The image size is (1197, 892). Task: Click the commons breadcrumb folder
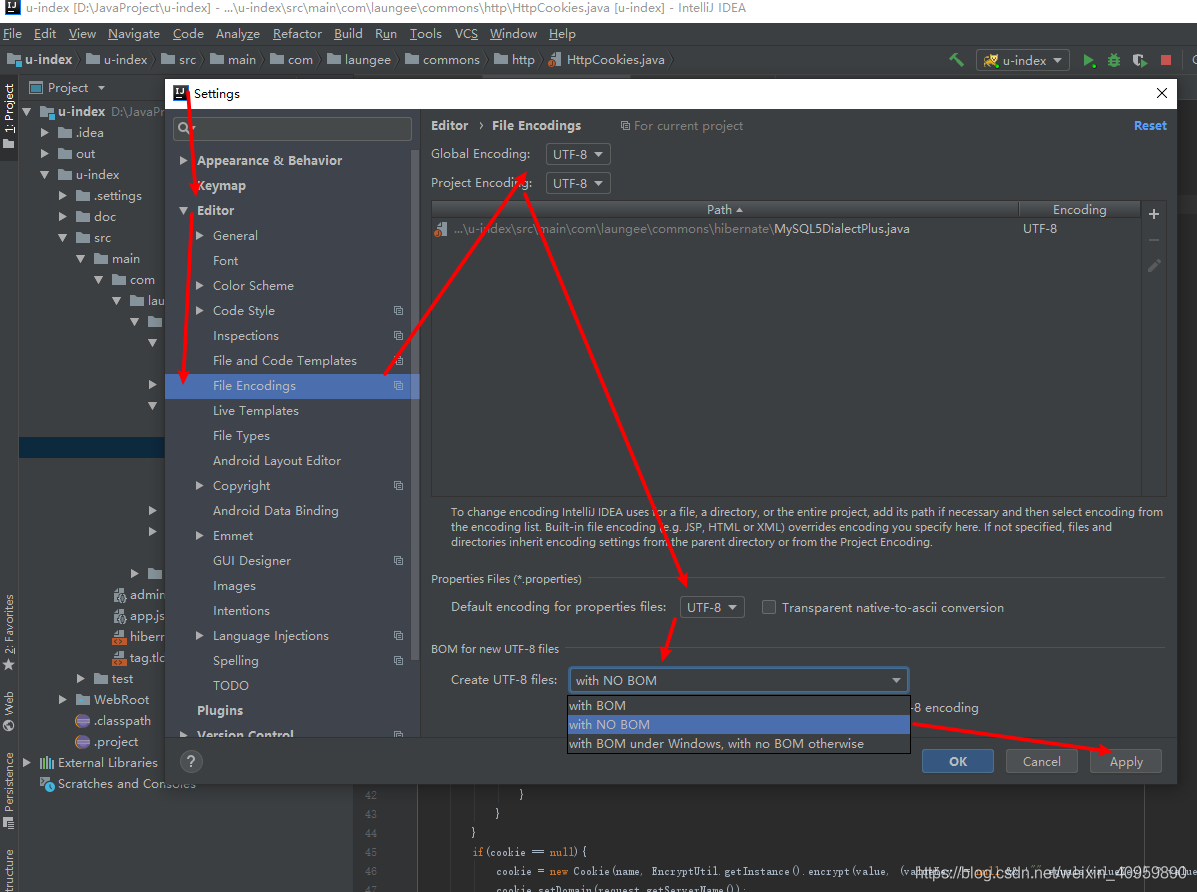(443, 60)
